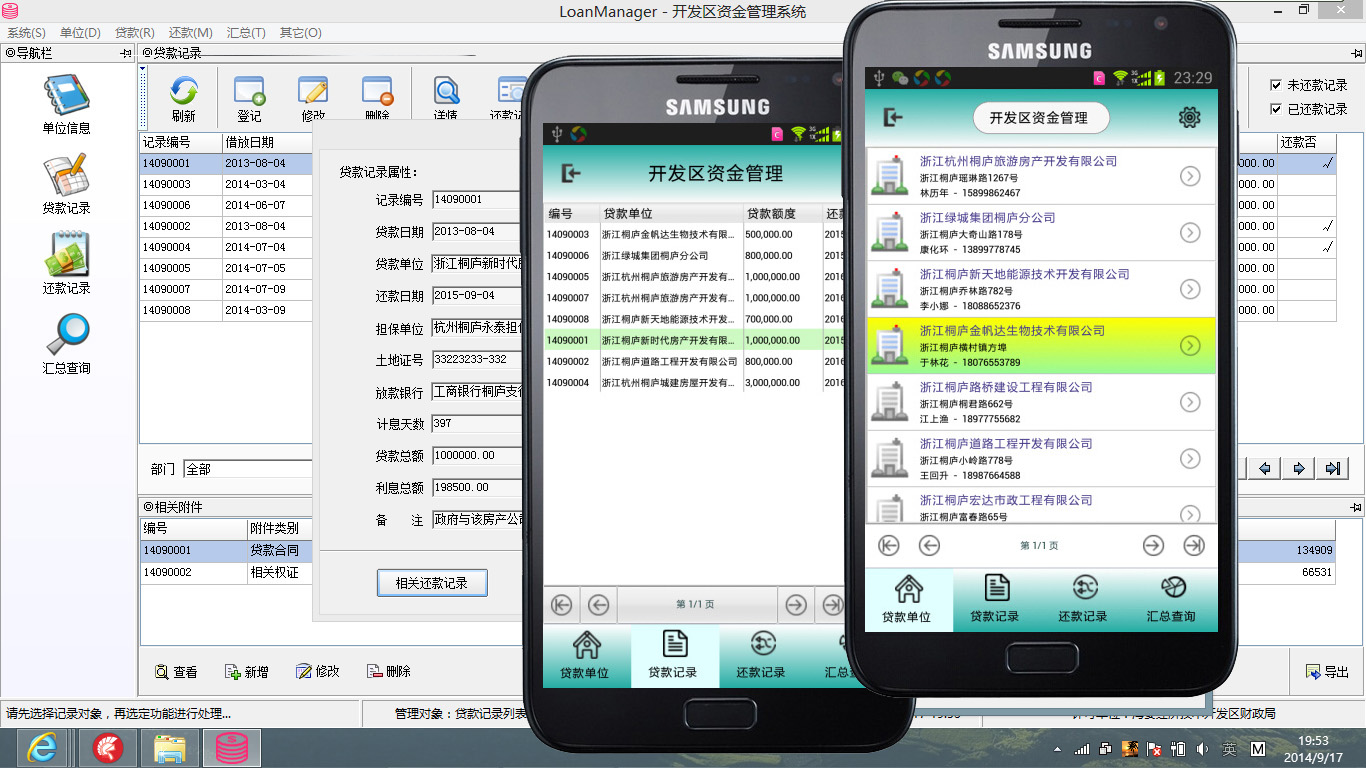This screenshot has height=768, width=1366.
Task: Tap the exit icon on the back phone
Action: (570, 174)
